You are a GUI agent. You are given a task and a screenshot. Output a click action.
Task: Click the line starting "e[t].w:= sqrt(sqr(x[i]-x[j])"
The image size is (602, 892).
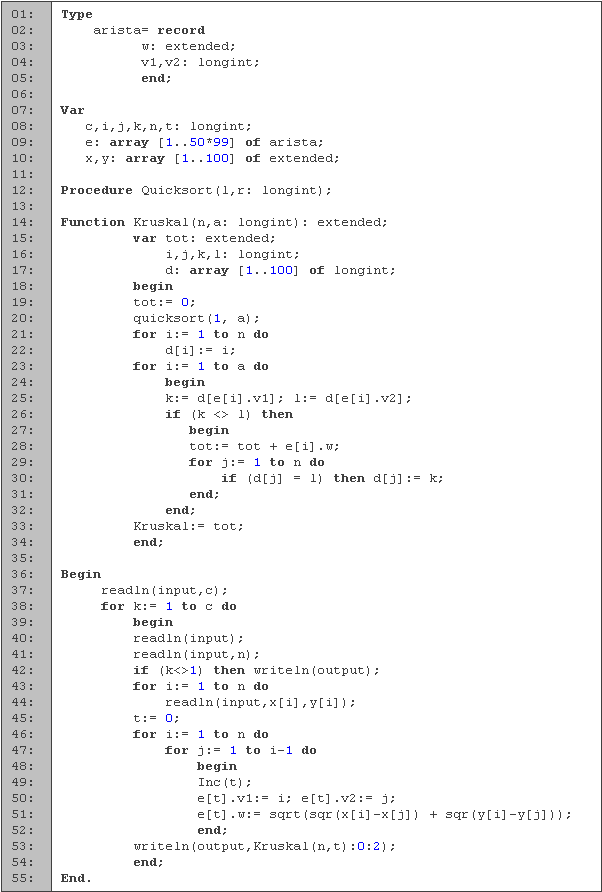click(x=384, y=815)
